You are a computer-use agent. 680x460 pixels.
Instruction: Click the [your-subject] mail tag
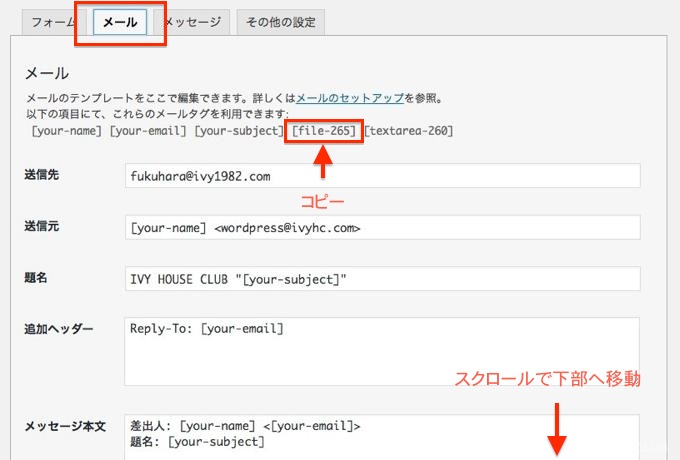[238, 131]
